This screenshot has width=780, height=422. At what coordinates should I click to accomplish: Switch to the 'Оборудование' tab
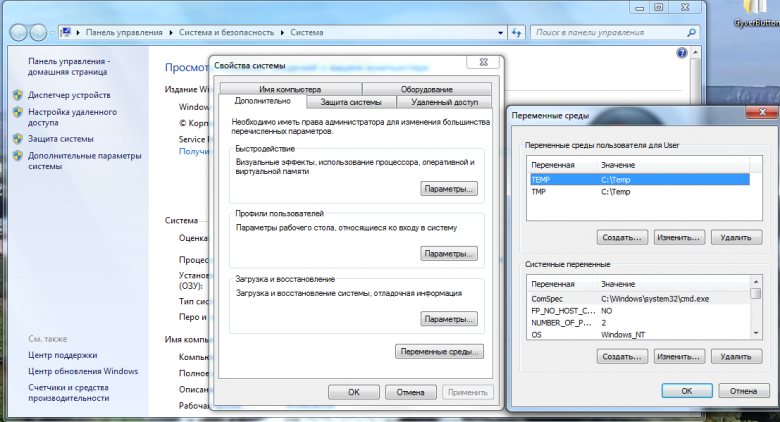click(427, 89)
